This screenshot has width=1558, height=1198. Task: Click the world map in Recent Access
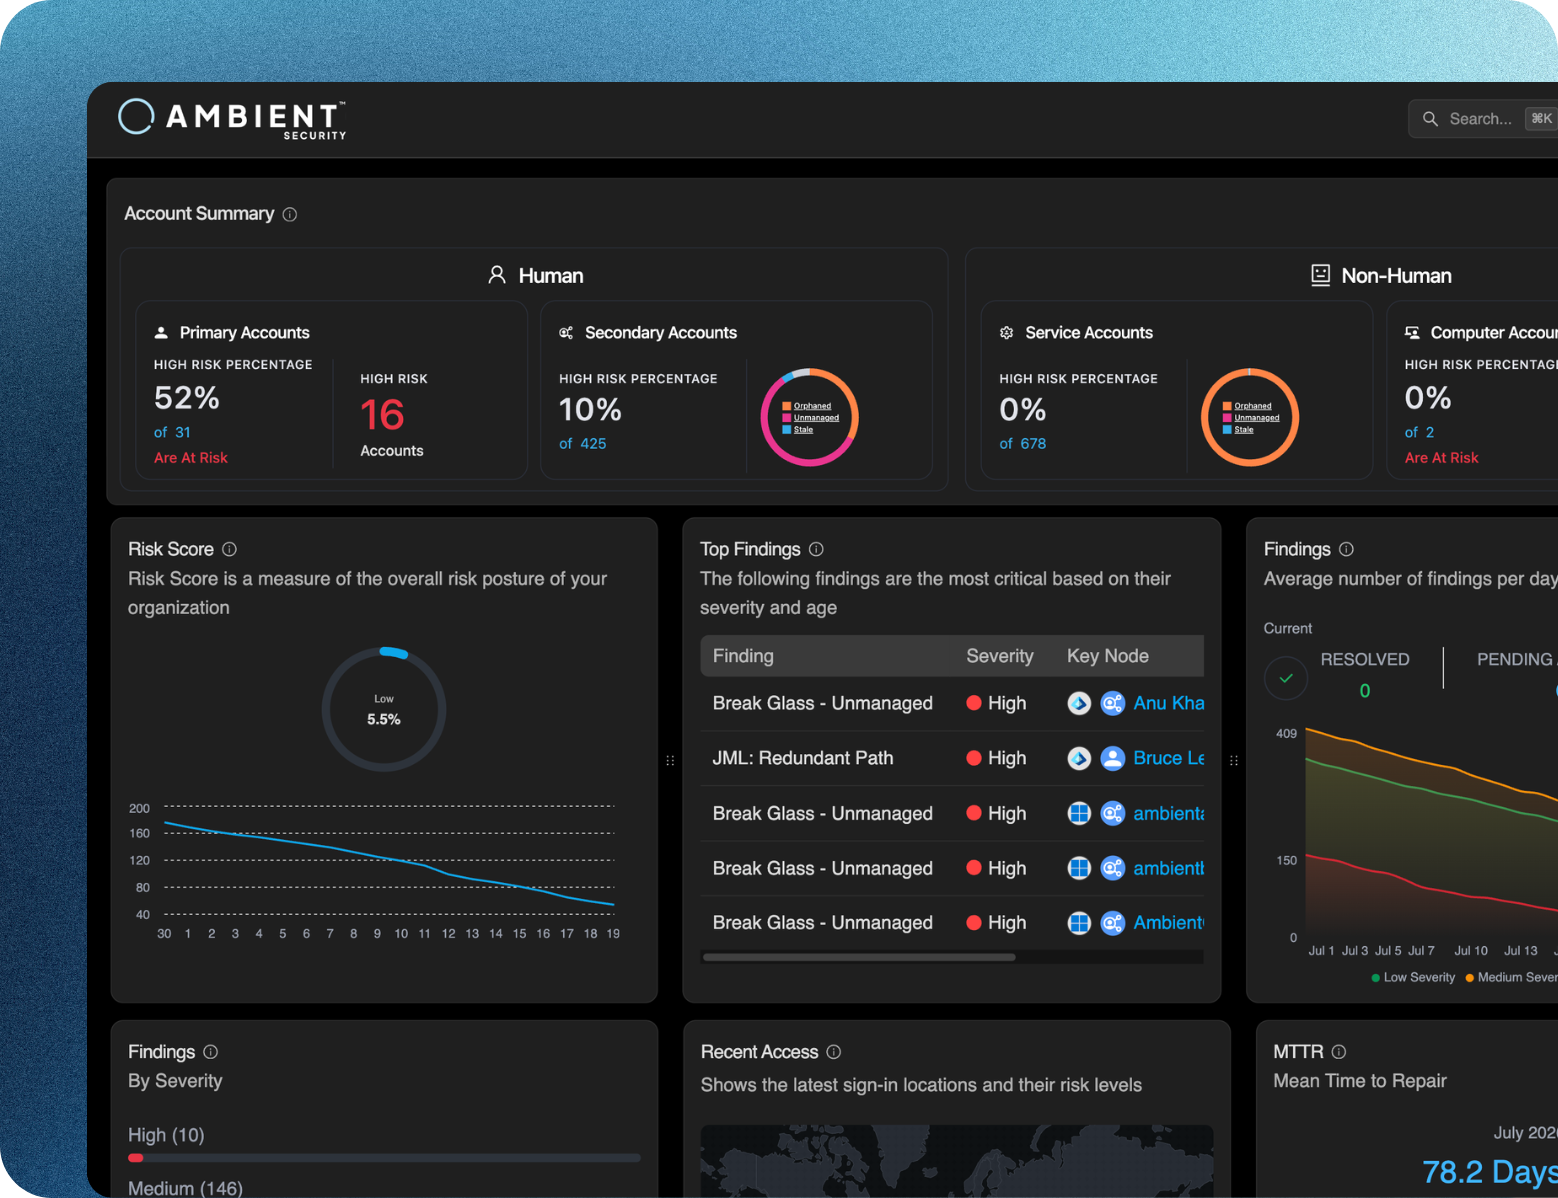[957, 1161]
